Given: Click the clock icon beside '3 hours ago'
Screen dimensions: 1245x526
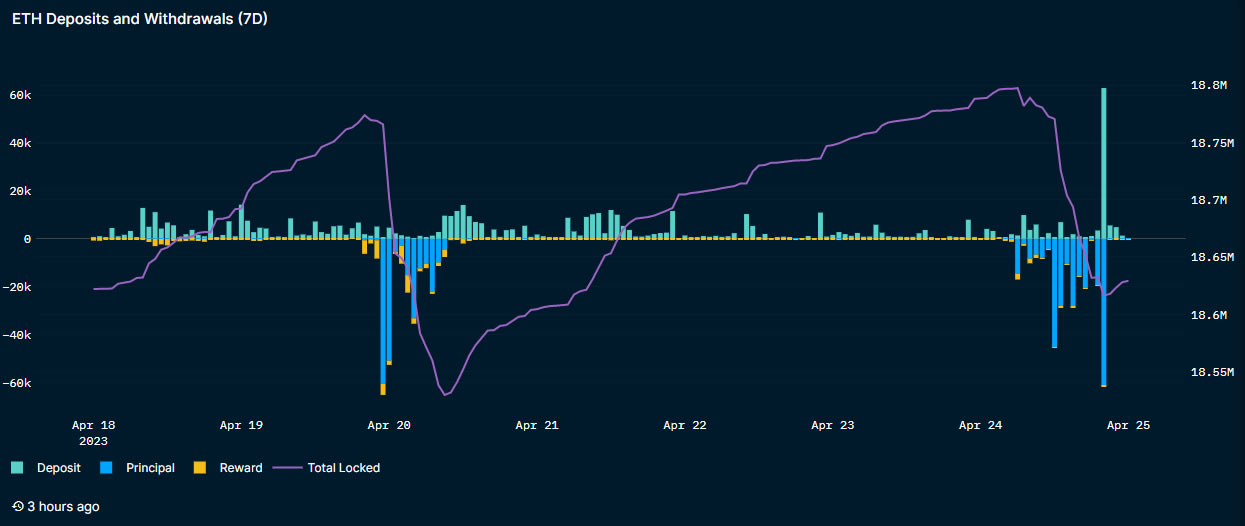Looking at the screenshot, I should [x=18, y=507].
